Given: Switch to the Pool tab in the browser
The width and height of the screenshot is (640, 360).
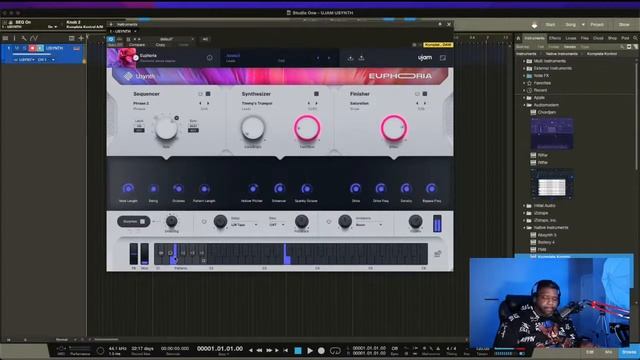Looking at the screenshot, I should (x=625, y=38).
